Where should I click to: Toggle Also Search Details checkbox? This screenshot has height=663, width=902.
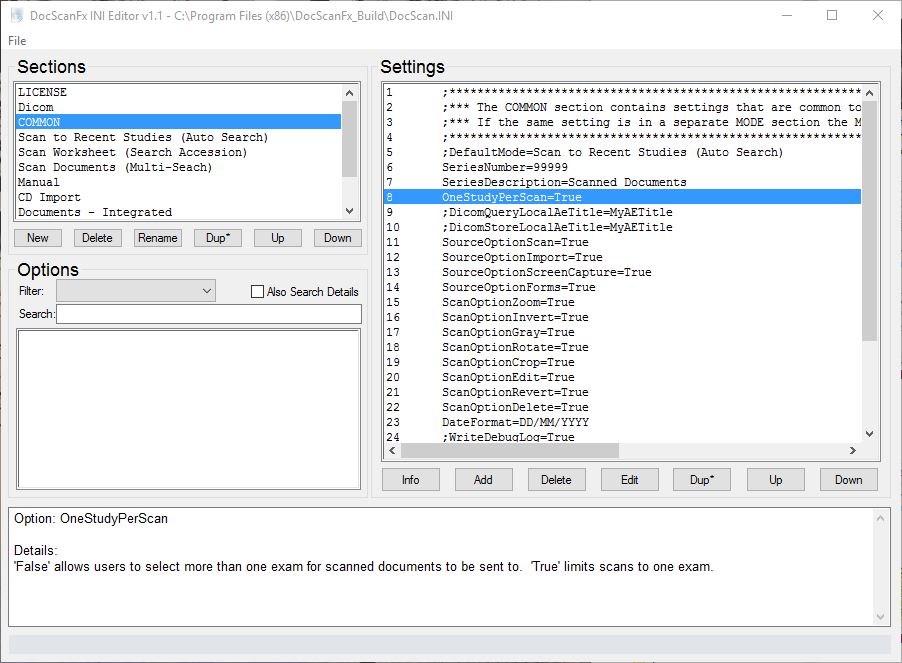point(257,292)
